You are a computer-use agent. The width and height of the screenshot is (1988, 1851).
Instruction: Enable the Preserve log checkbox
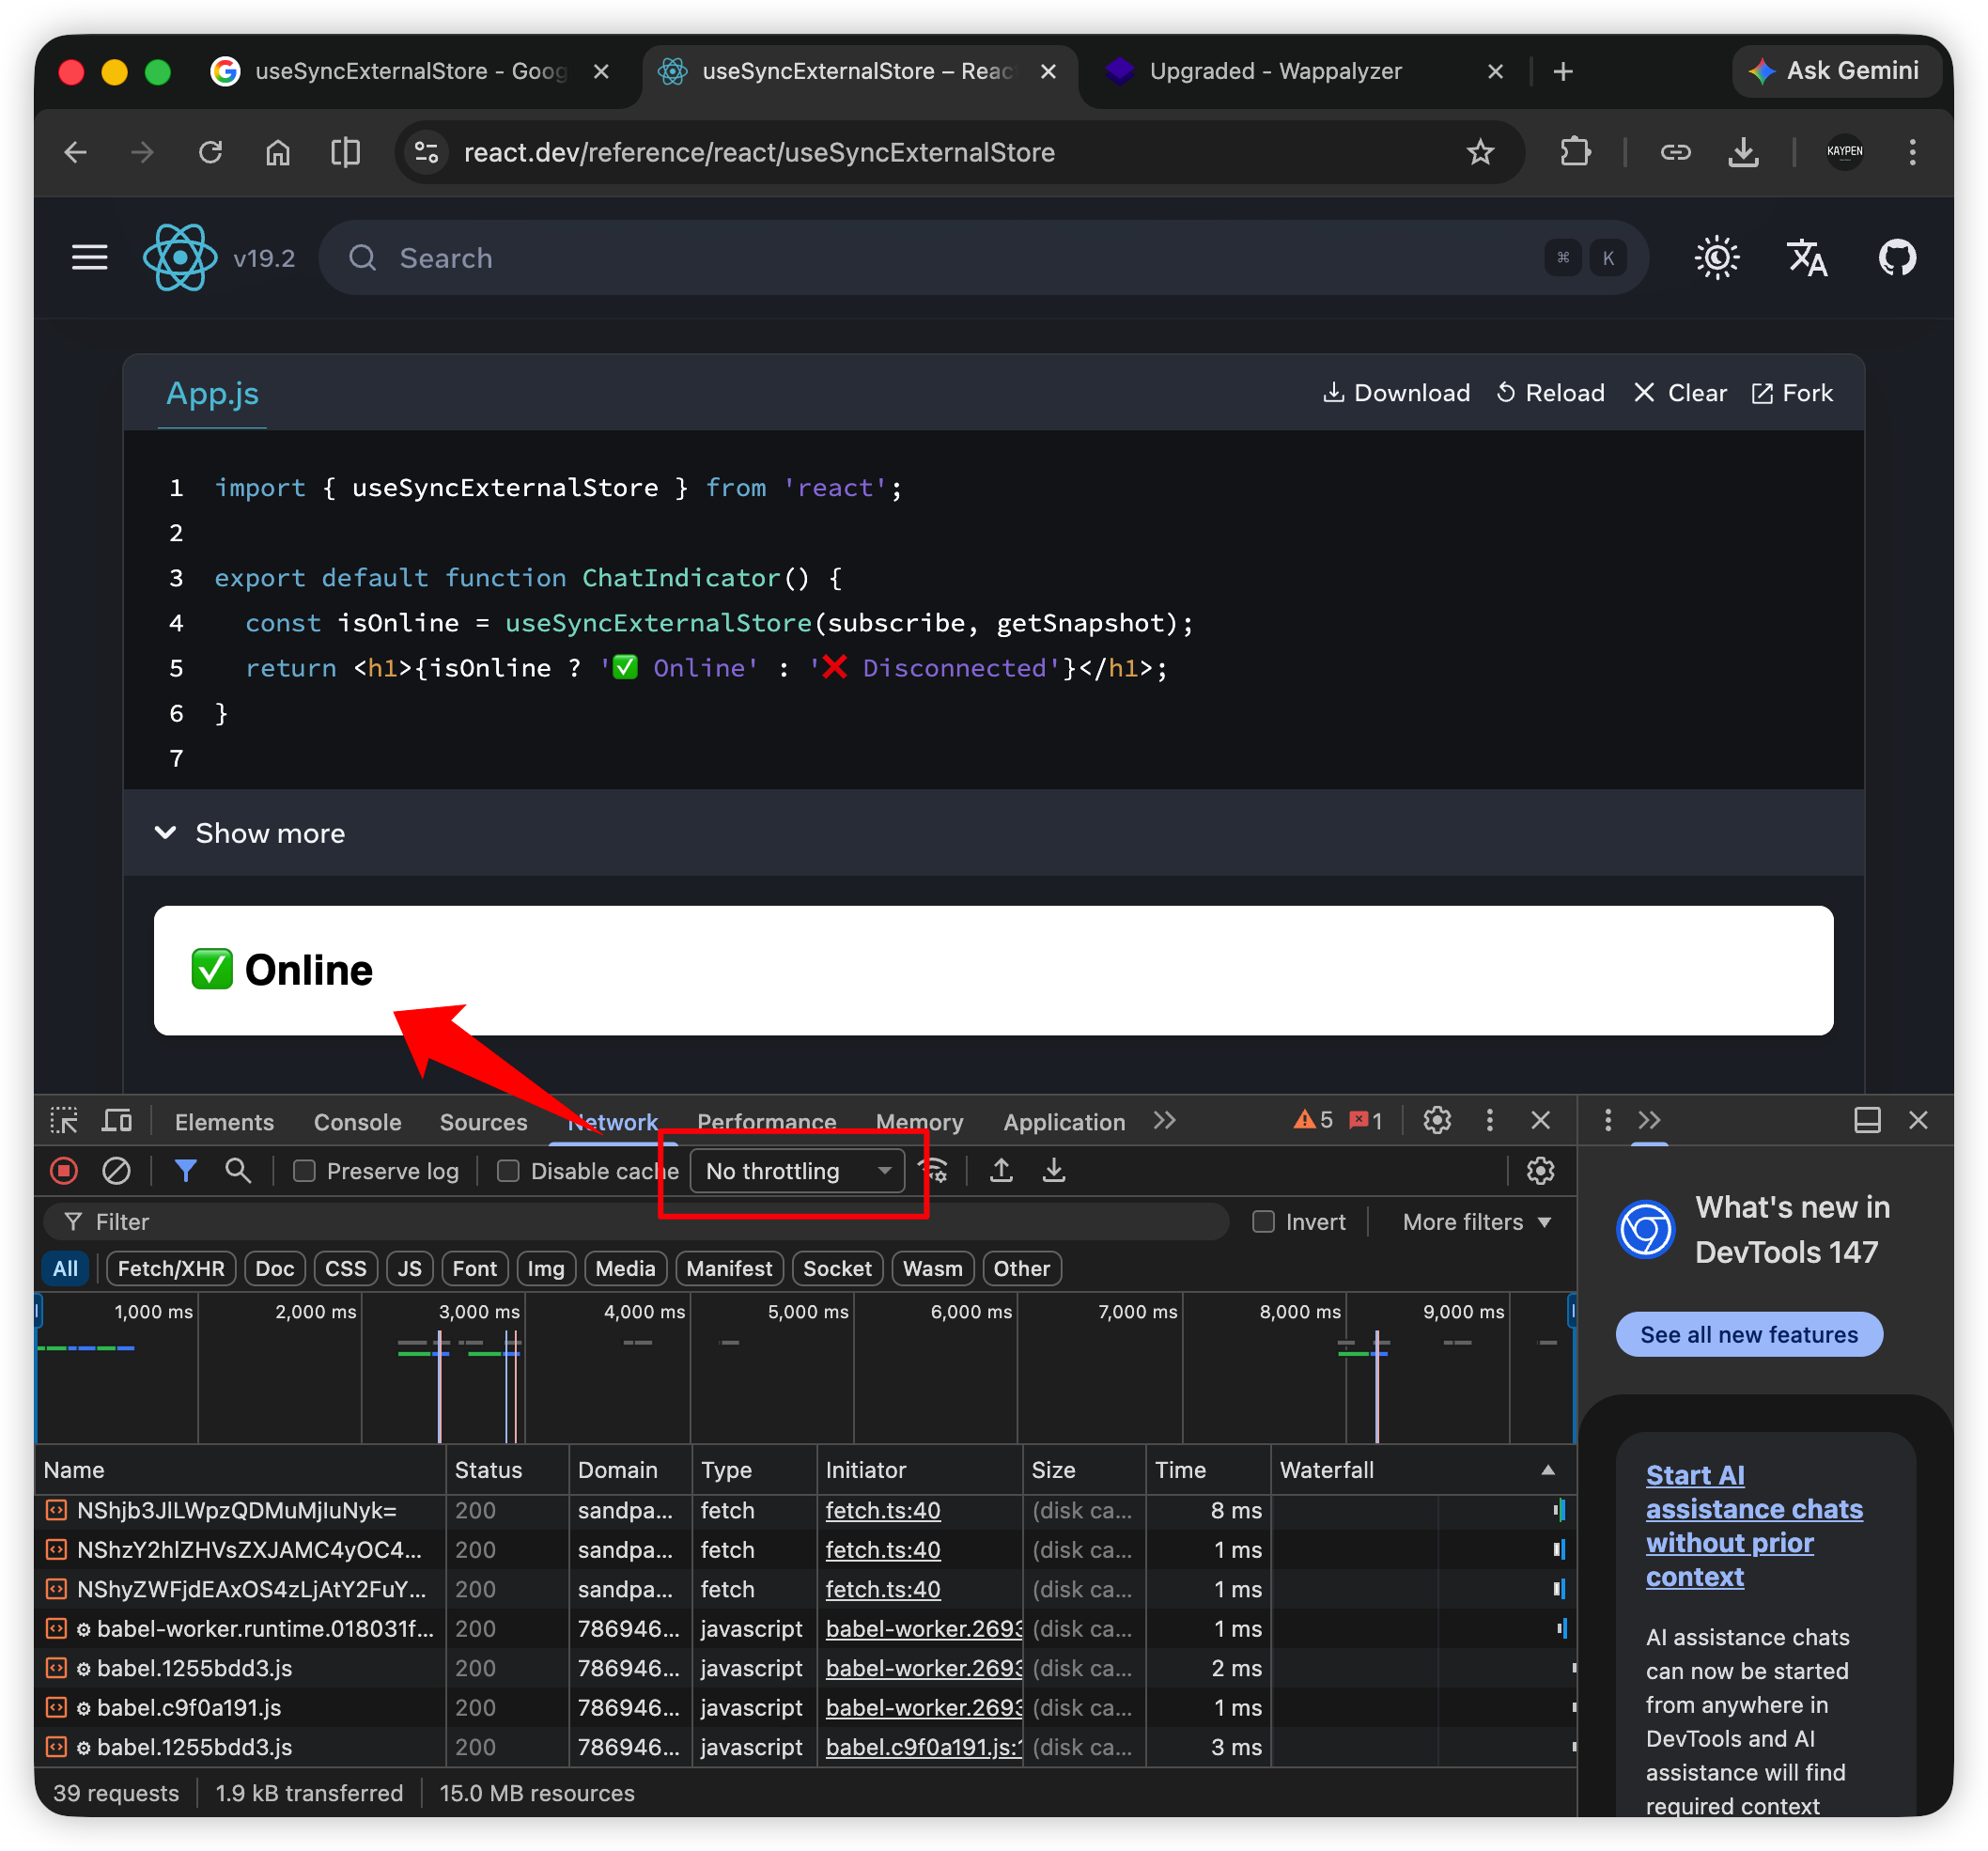point(304,1171)
